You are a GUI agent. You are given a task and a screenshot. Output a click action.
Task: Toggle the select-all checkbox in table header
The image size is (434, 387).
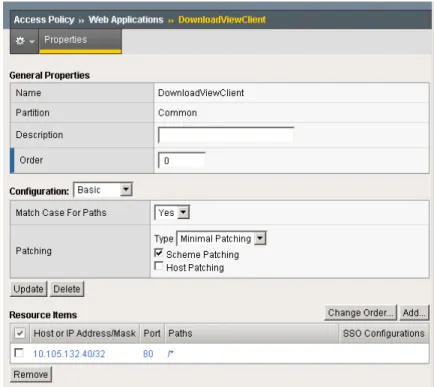point(20,333)
